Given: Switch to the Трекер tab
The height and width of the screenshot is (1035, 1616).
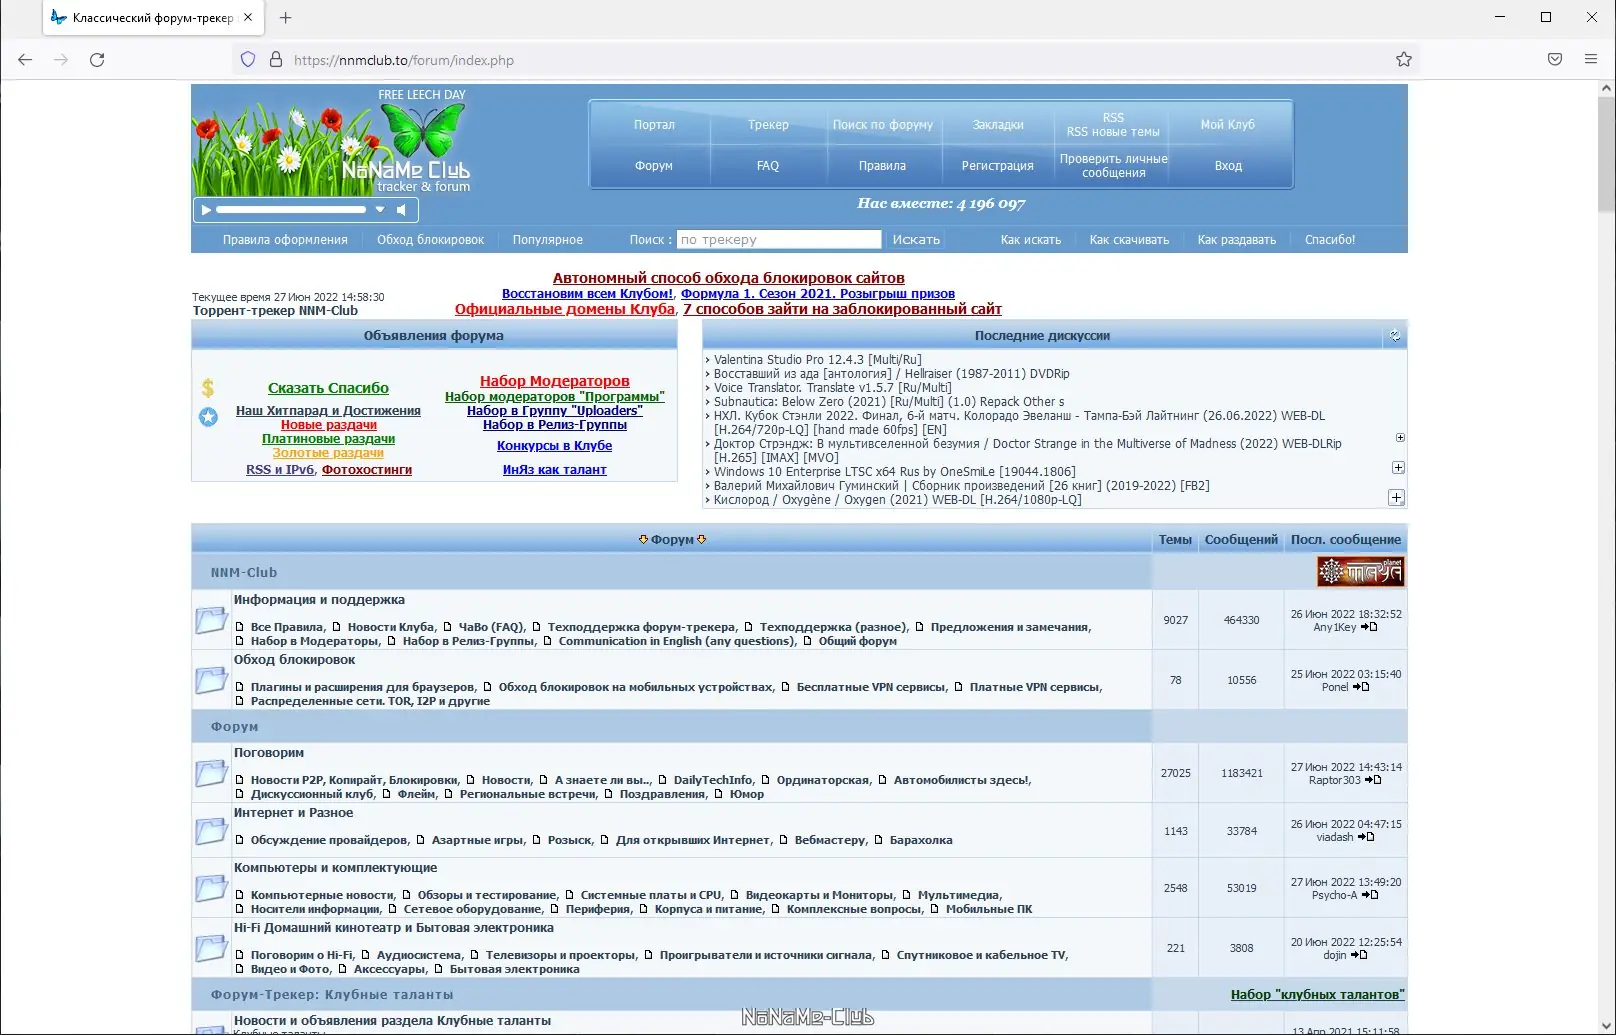Looking at the screenshot, I should point(768,125).
